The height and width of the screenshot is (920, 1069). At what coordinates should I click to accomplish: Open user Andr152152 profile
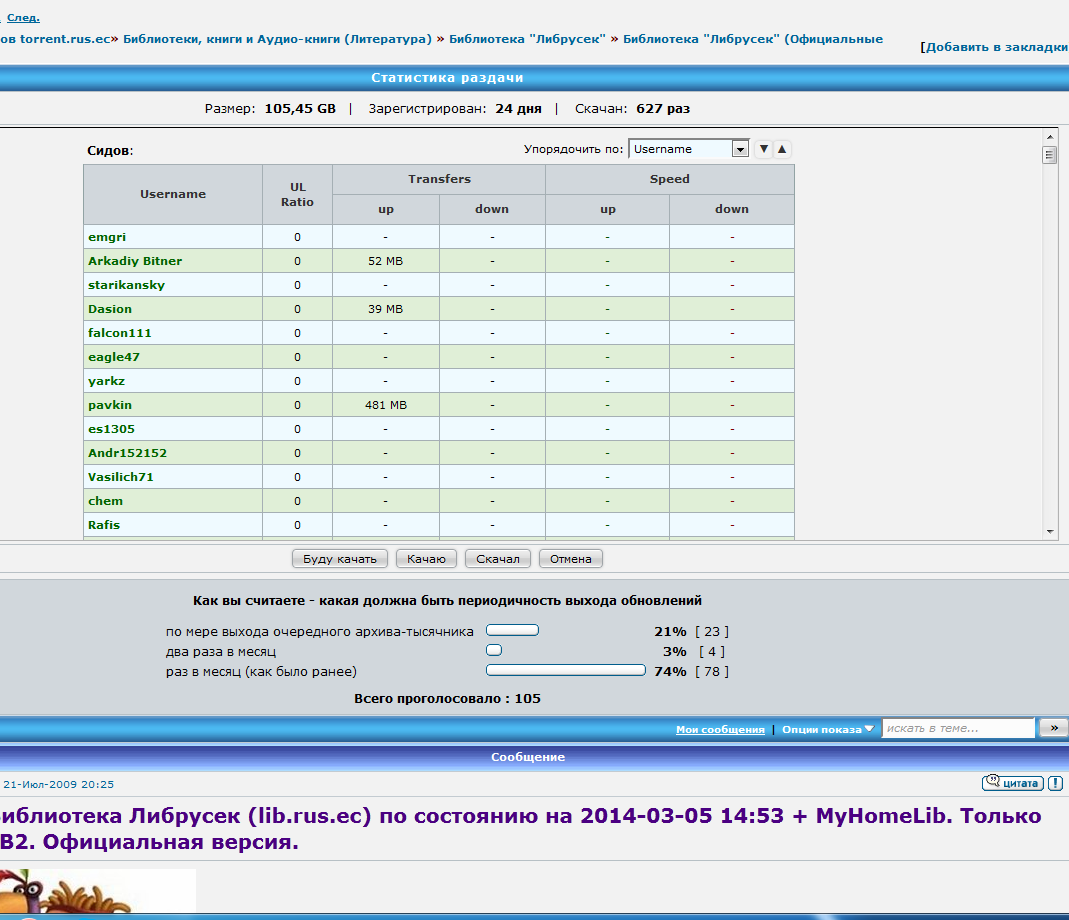click(x=127, y=452)
